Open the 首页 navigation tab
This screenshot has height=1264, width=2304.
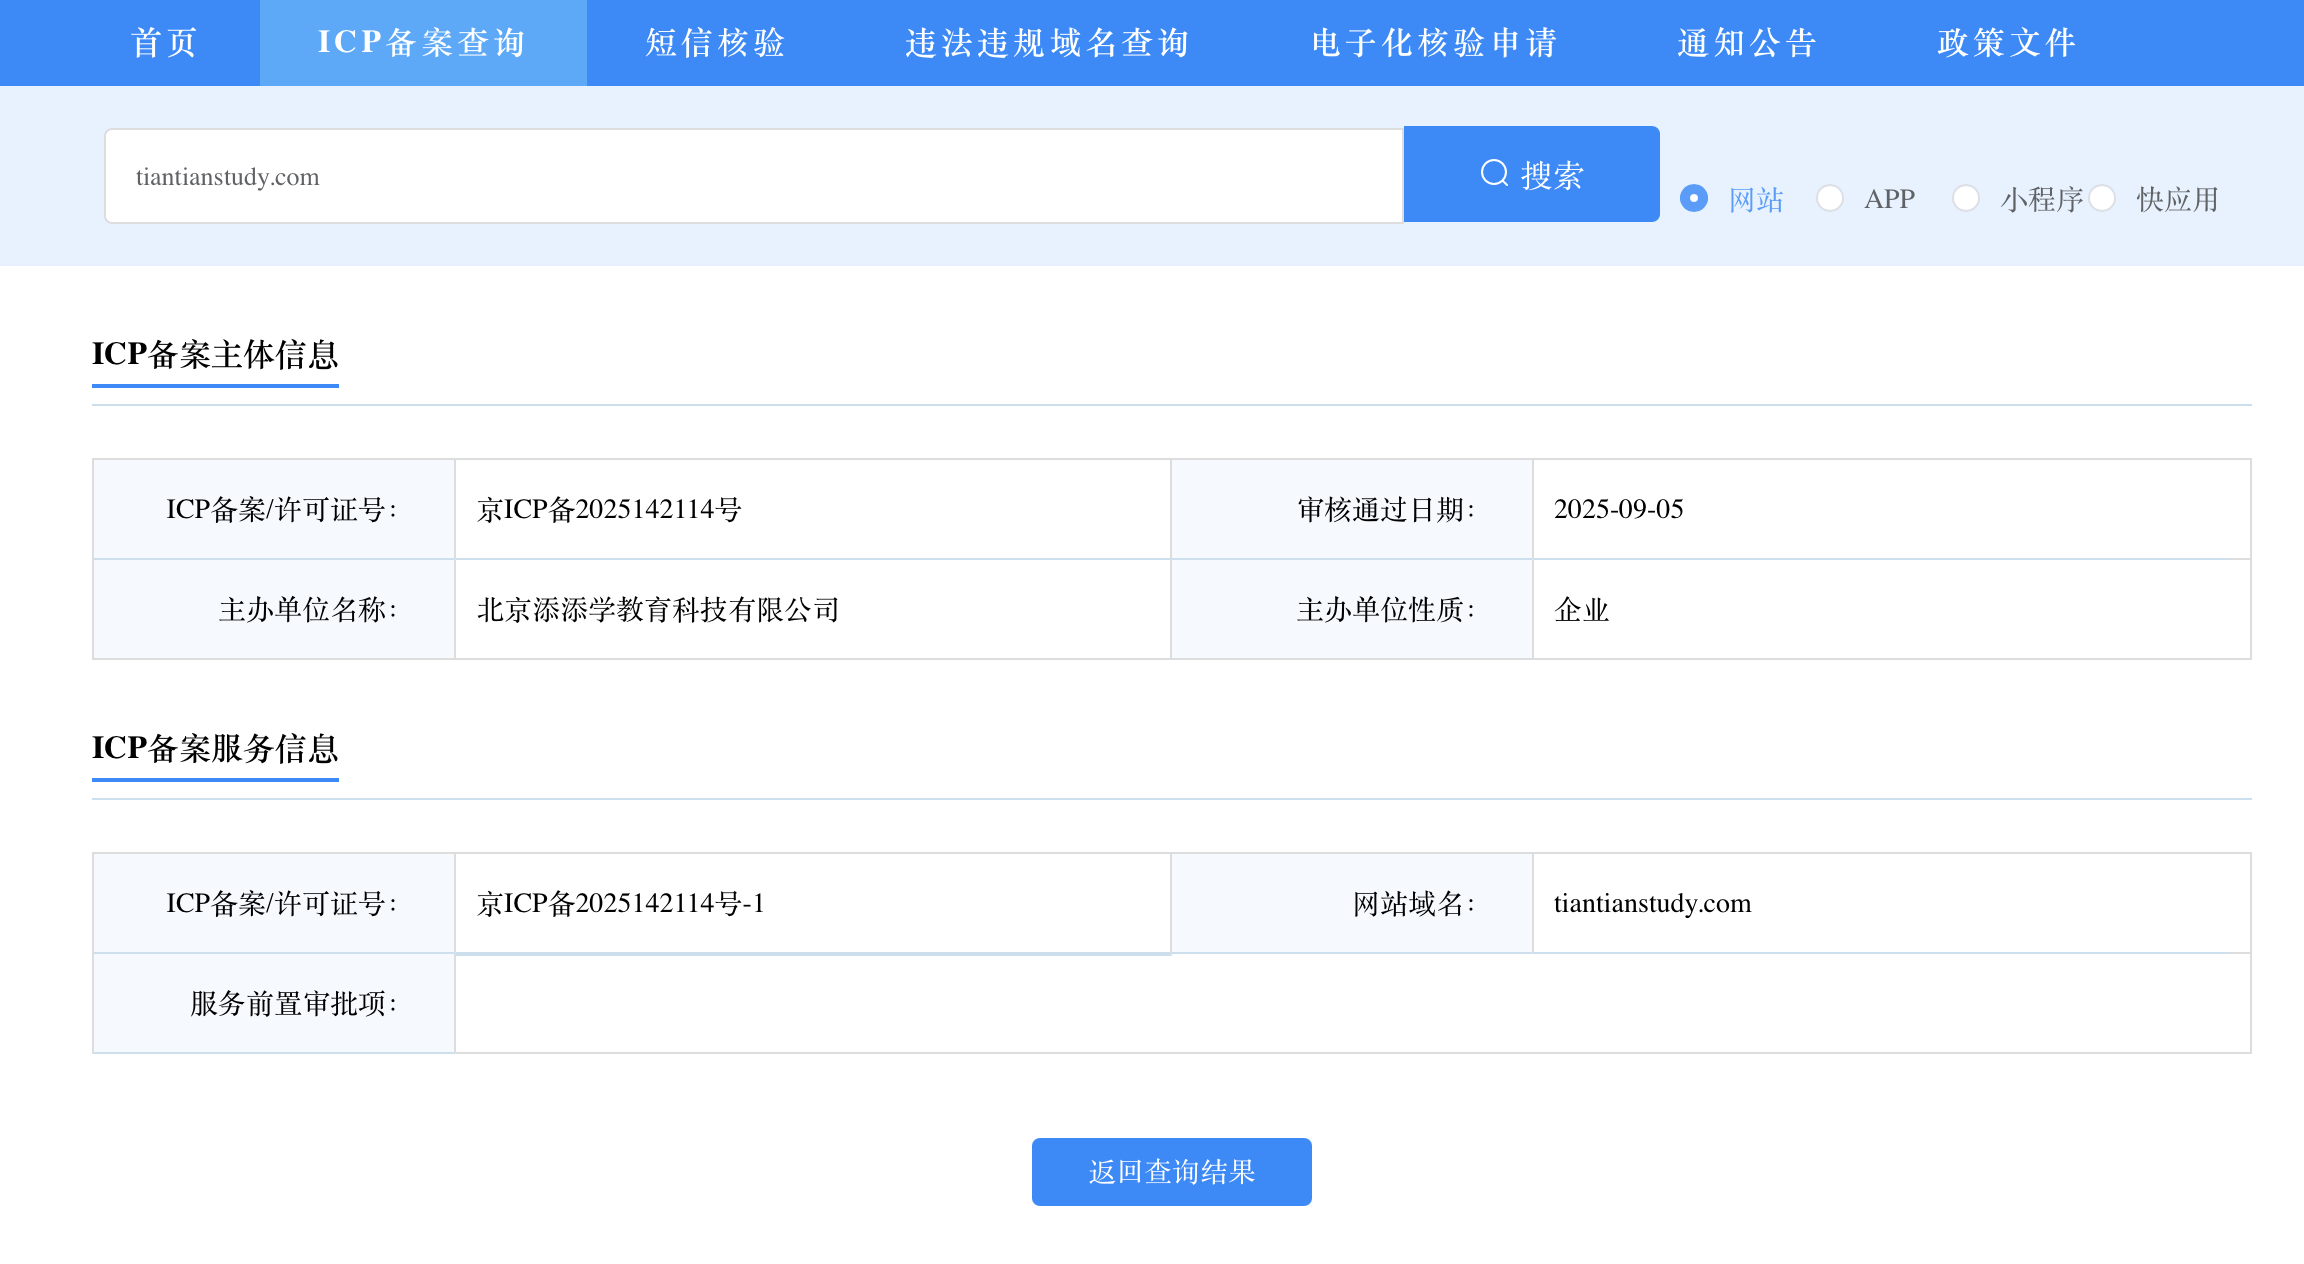(165, 43)
